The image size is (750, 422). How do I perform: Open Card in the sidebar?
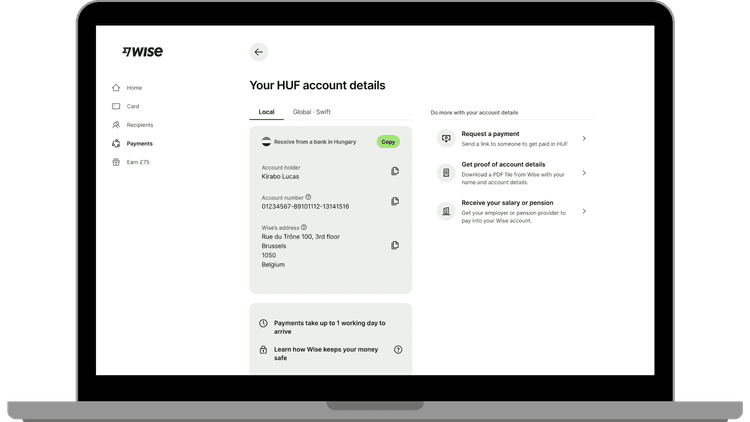pyautogui.click(x=132, y=106)
